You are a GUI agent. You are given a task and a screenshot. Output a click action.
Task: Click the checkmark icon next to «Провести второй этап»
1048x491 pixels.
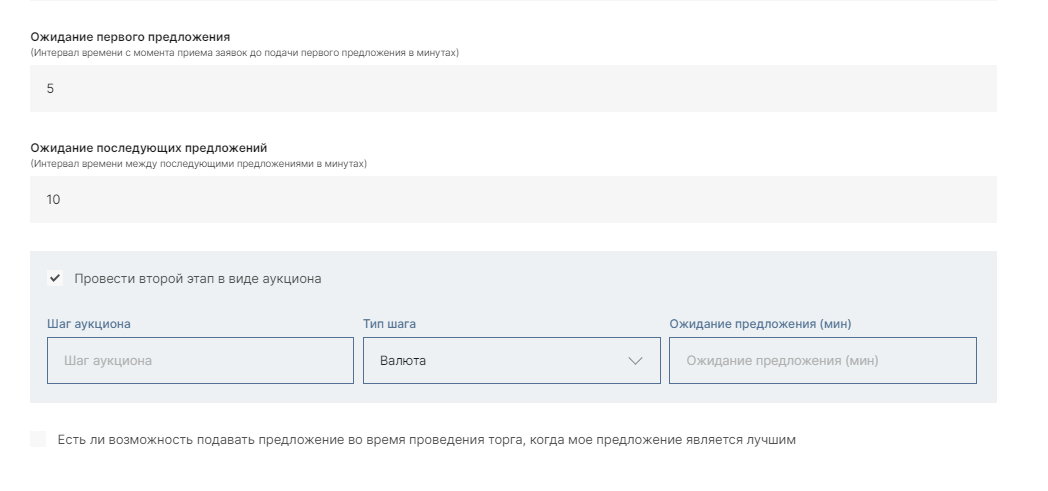click(x=55, y=279)
